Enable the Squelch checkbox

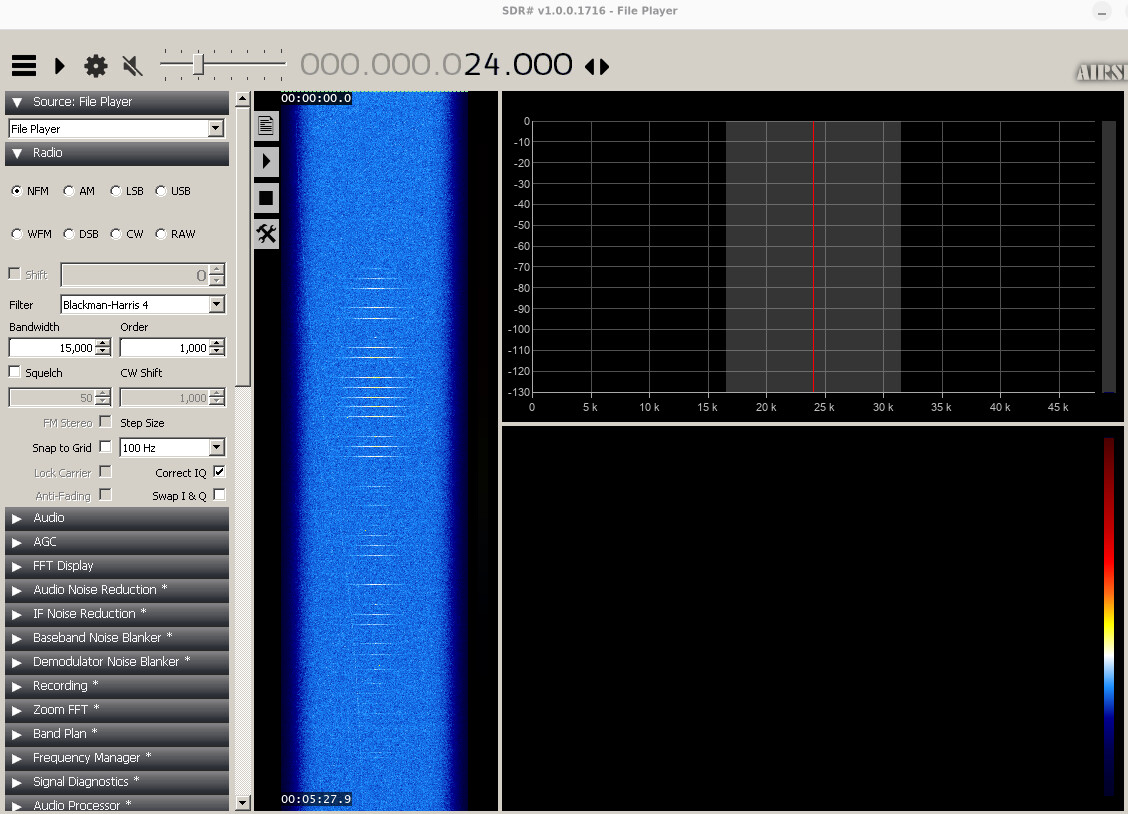coord(14,372)
